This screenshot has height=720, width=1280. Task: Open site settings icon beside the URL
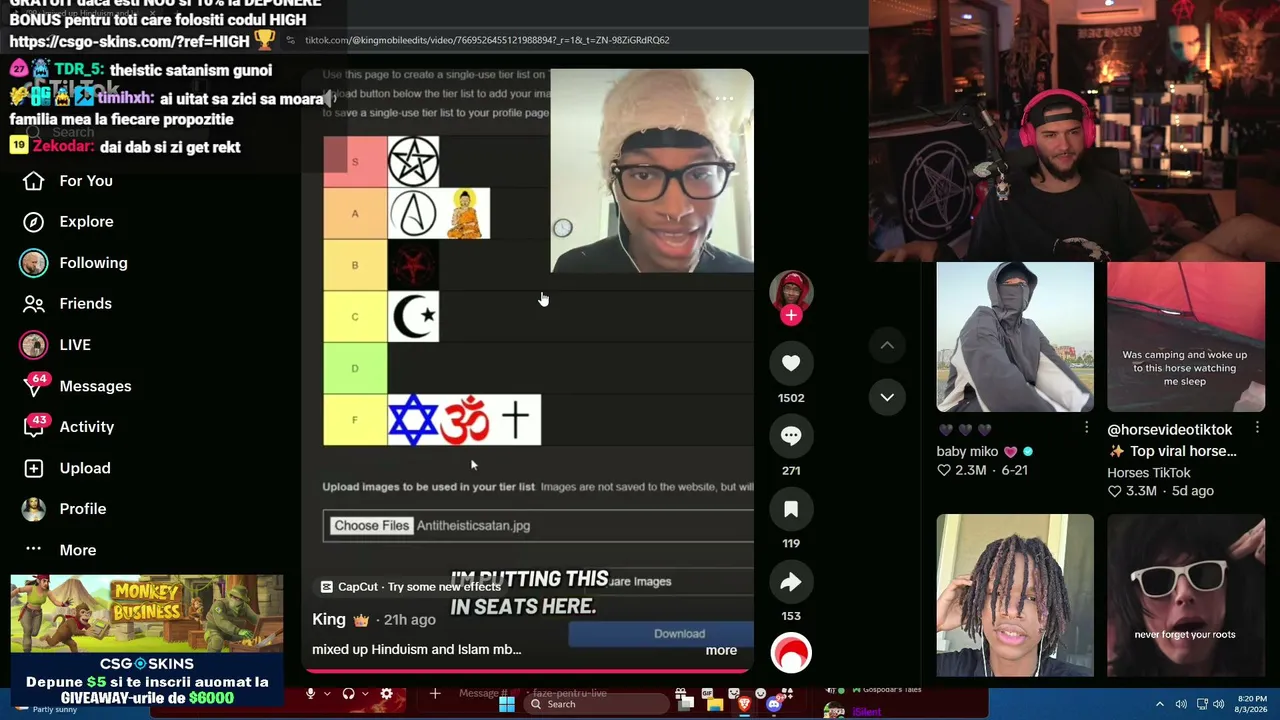pyautogui.click(x=291, y=40)
